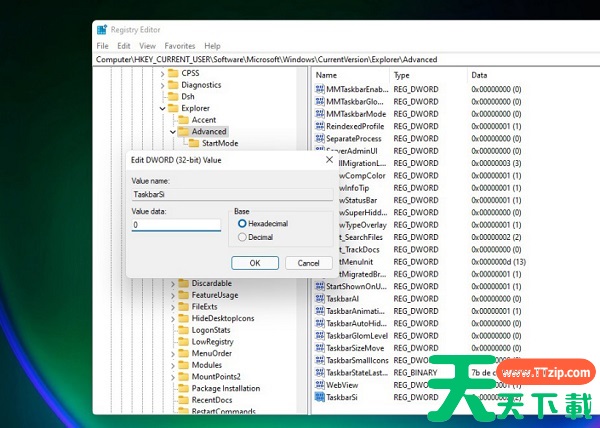Viewport: 600px width, 428px height.
Task: Expand the FeatureUsage tree node
Action: [x=173, y=296]
